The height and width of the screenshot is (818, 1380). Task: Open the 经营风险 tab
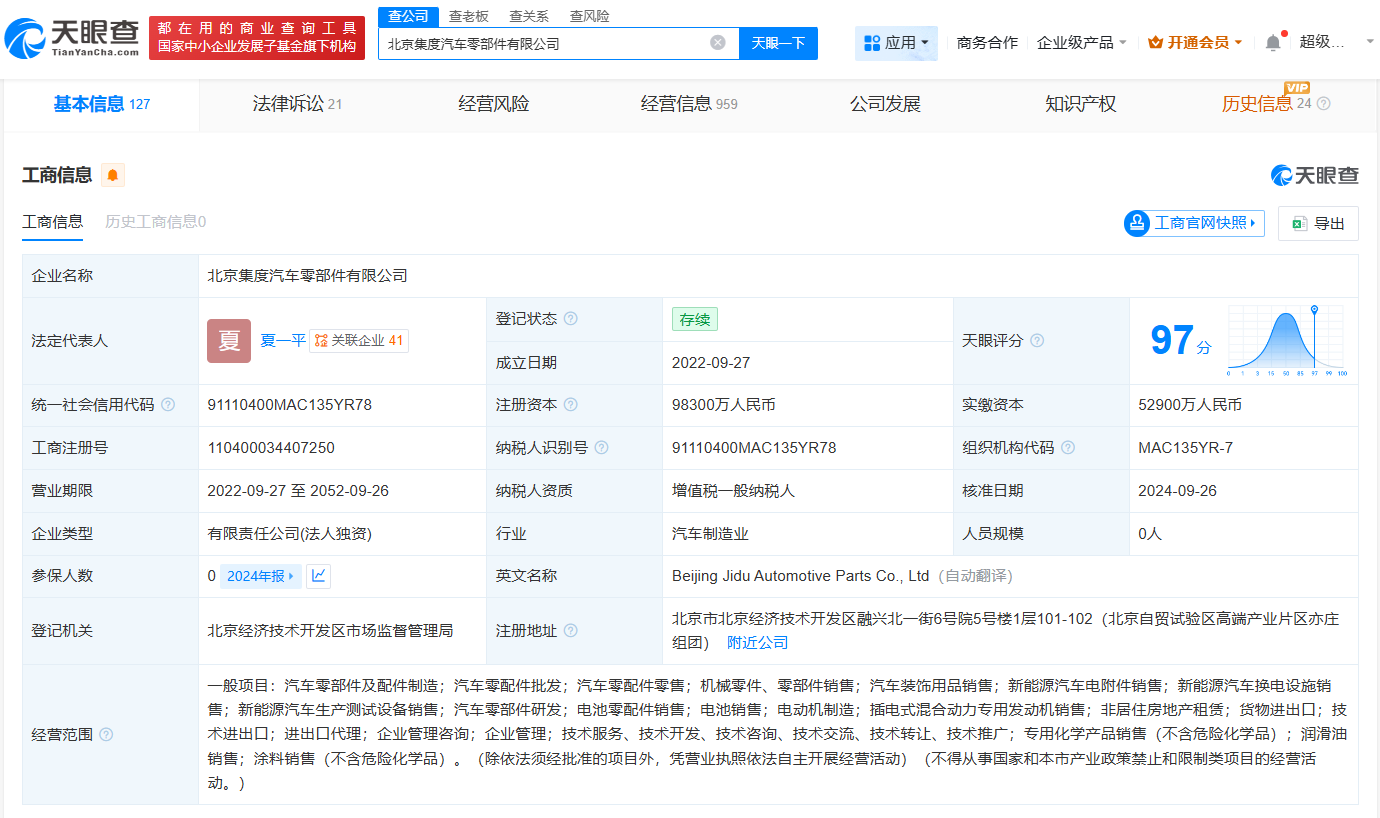495,104
